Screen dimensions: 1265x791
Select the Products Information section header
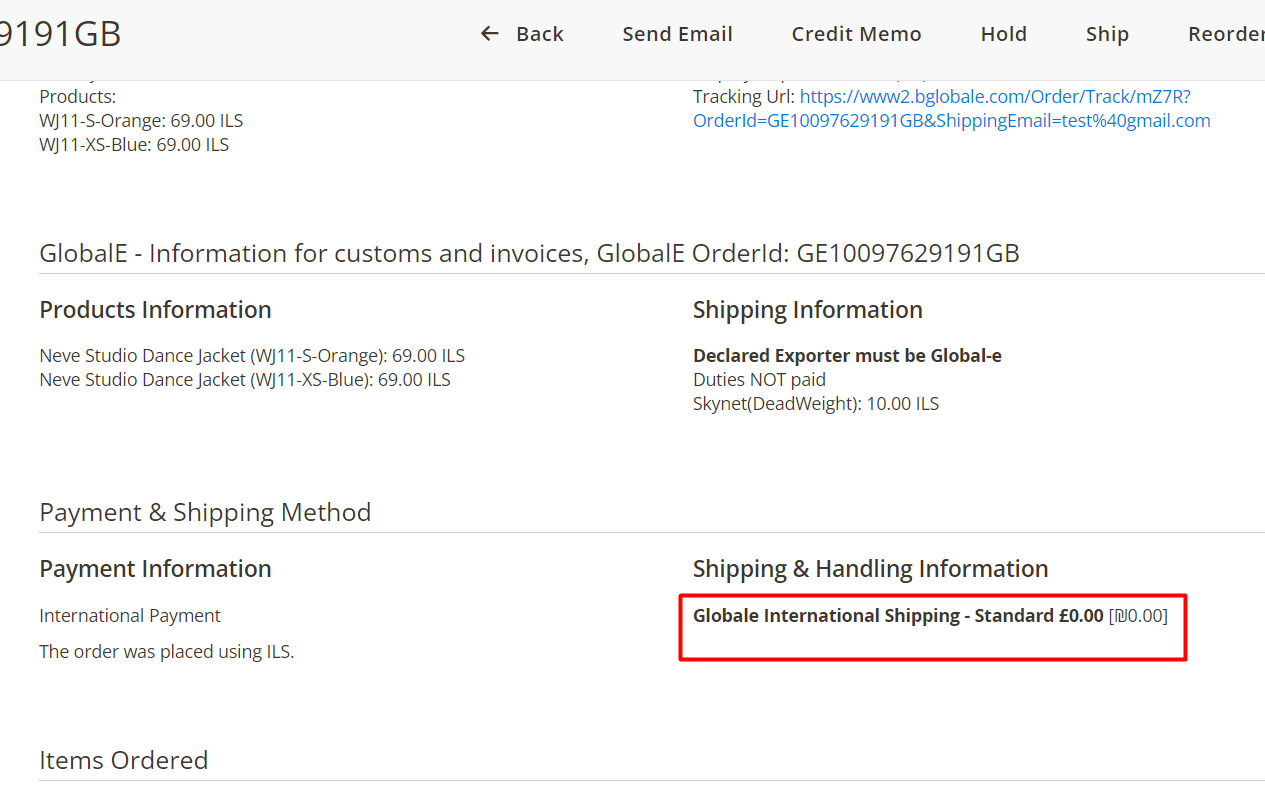click(x=155, y=309)
